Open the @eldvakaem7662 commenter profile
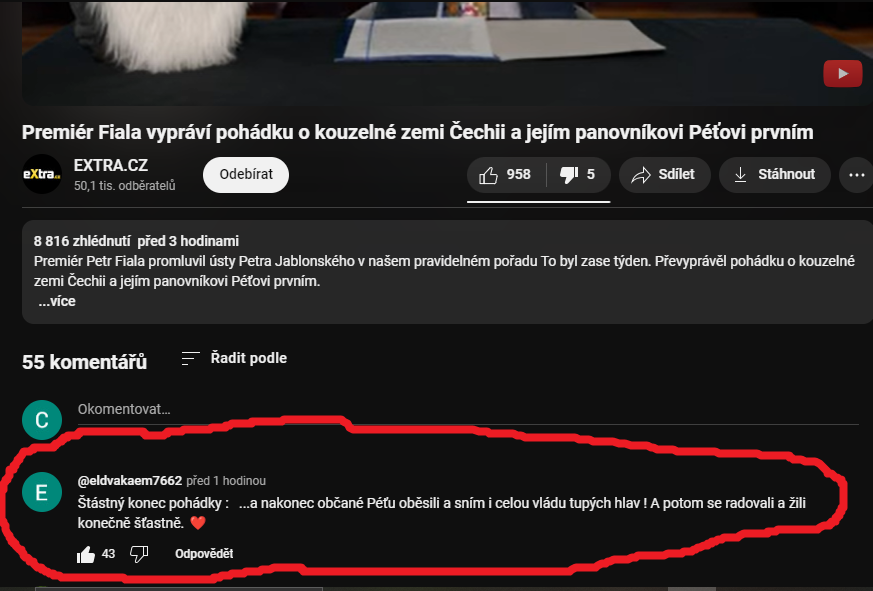The height and width of the screenshot is (591, 873). click(130, 481)
